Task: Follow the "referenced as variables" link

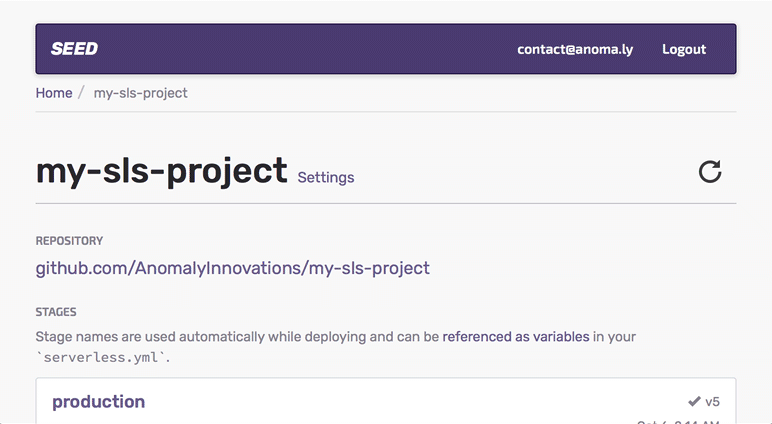Action: 515,336
